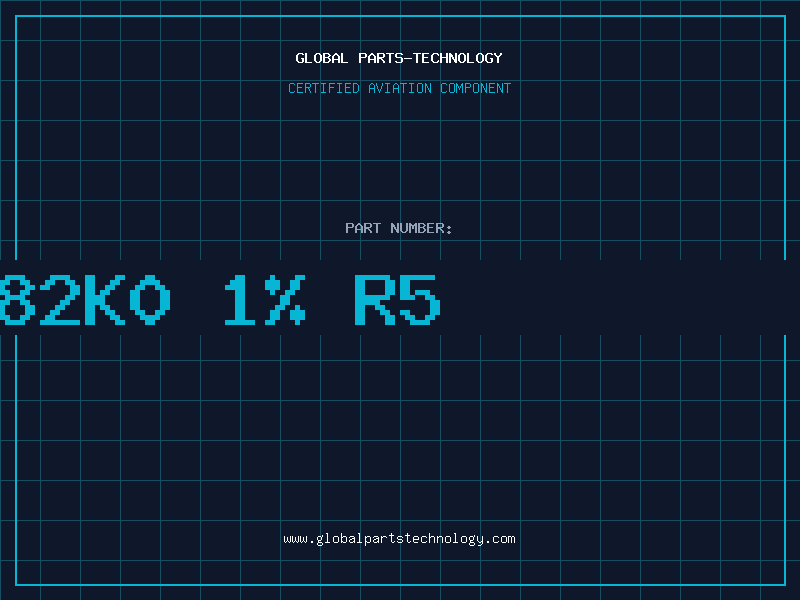Click the 1% part number segment
The width and height of the screenshot is (800, 600).
265,300
